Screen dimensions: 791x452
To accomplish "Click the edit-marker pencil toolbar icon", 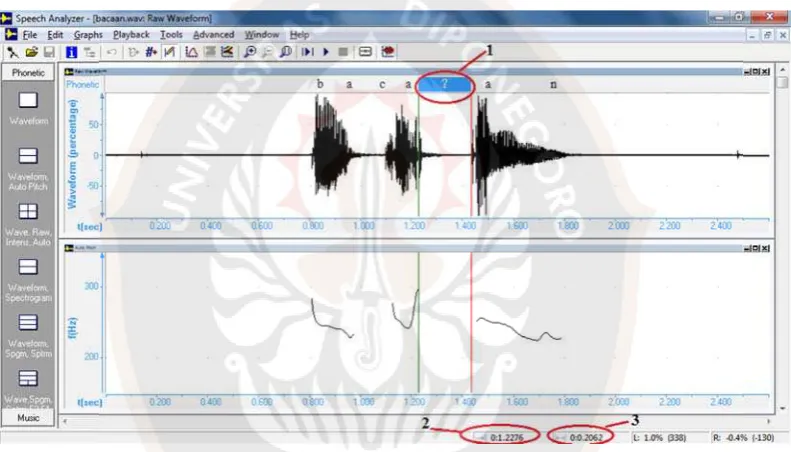I will [170, 52].
